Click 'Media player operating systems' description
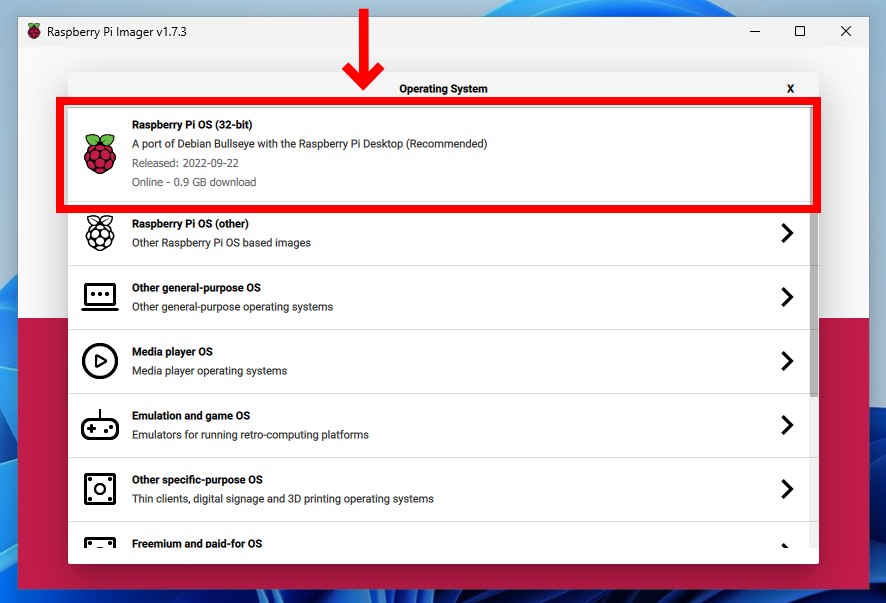 coord(210,371)
